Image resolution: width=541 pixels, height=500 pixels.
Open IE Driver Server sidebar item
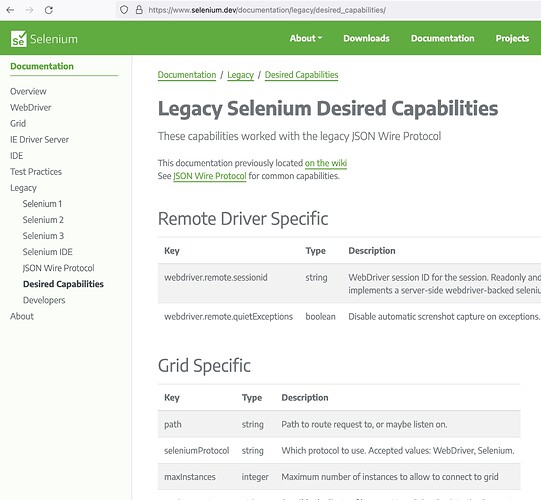[39, 139]
